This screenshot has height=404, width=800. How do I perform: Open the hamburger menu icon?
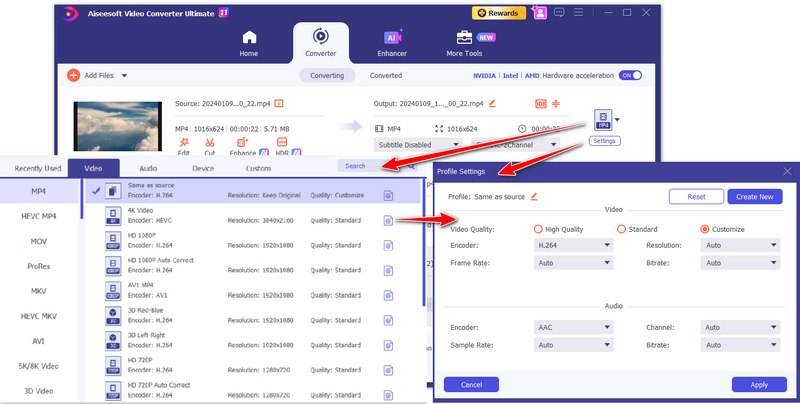(x=578, y=12)
